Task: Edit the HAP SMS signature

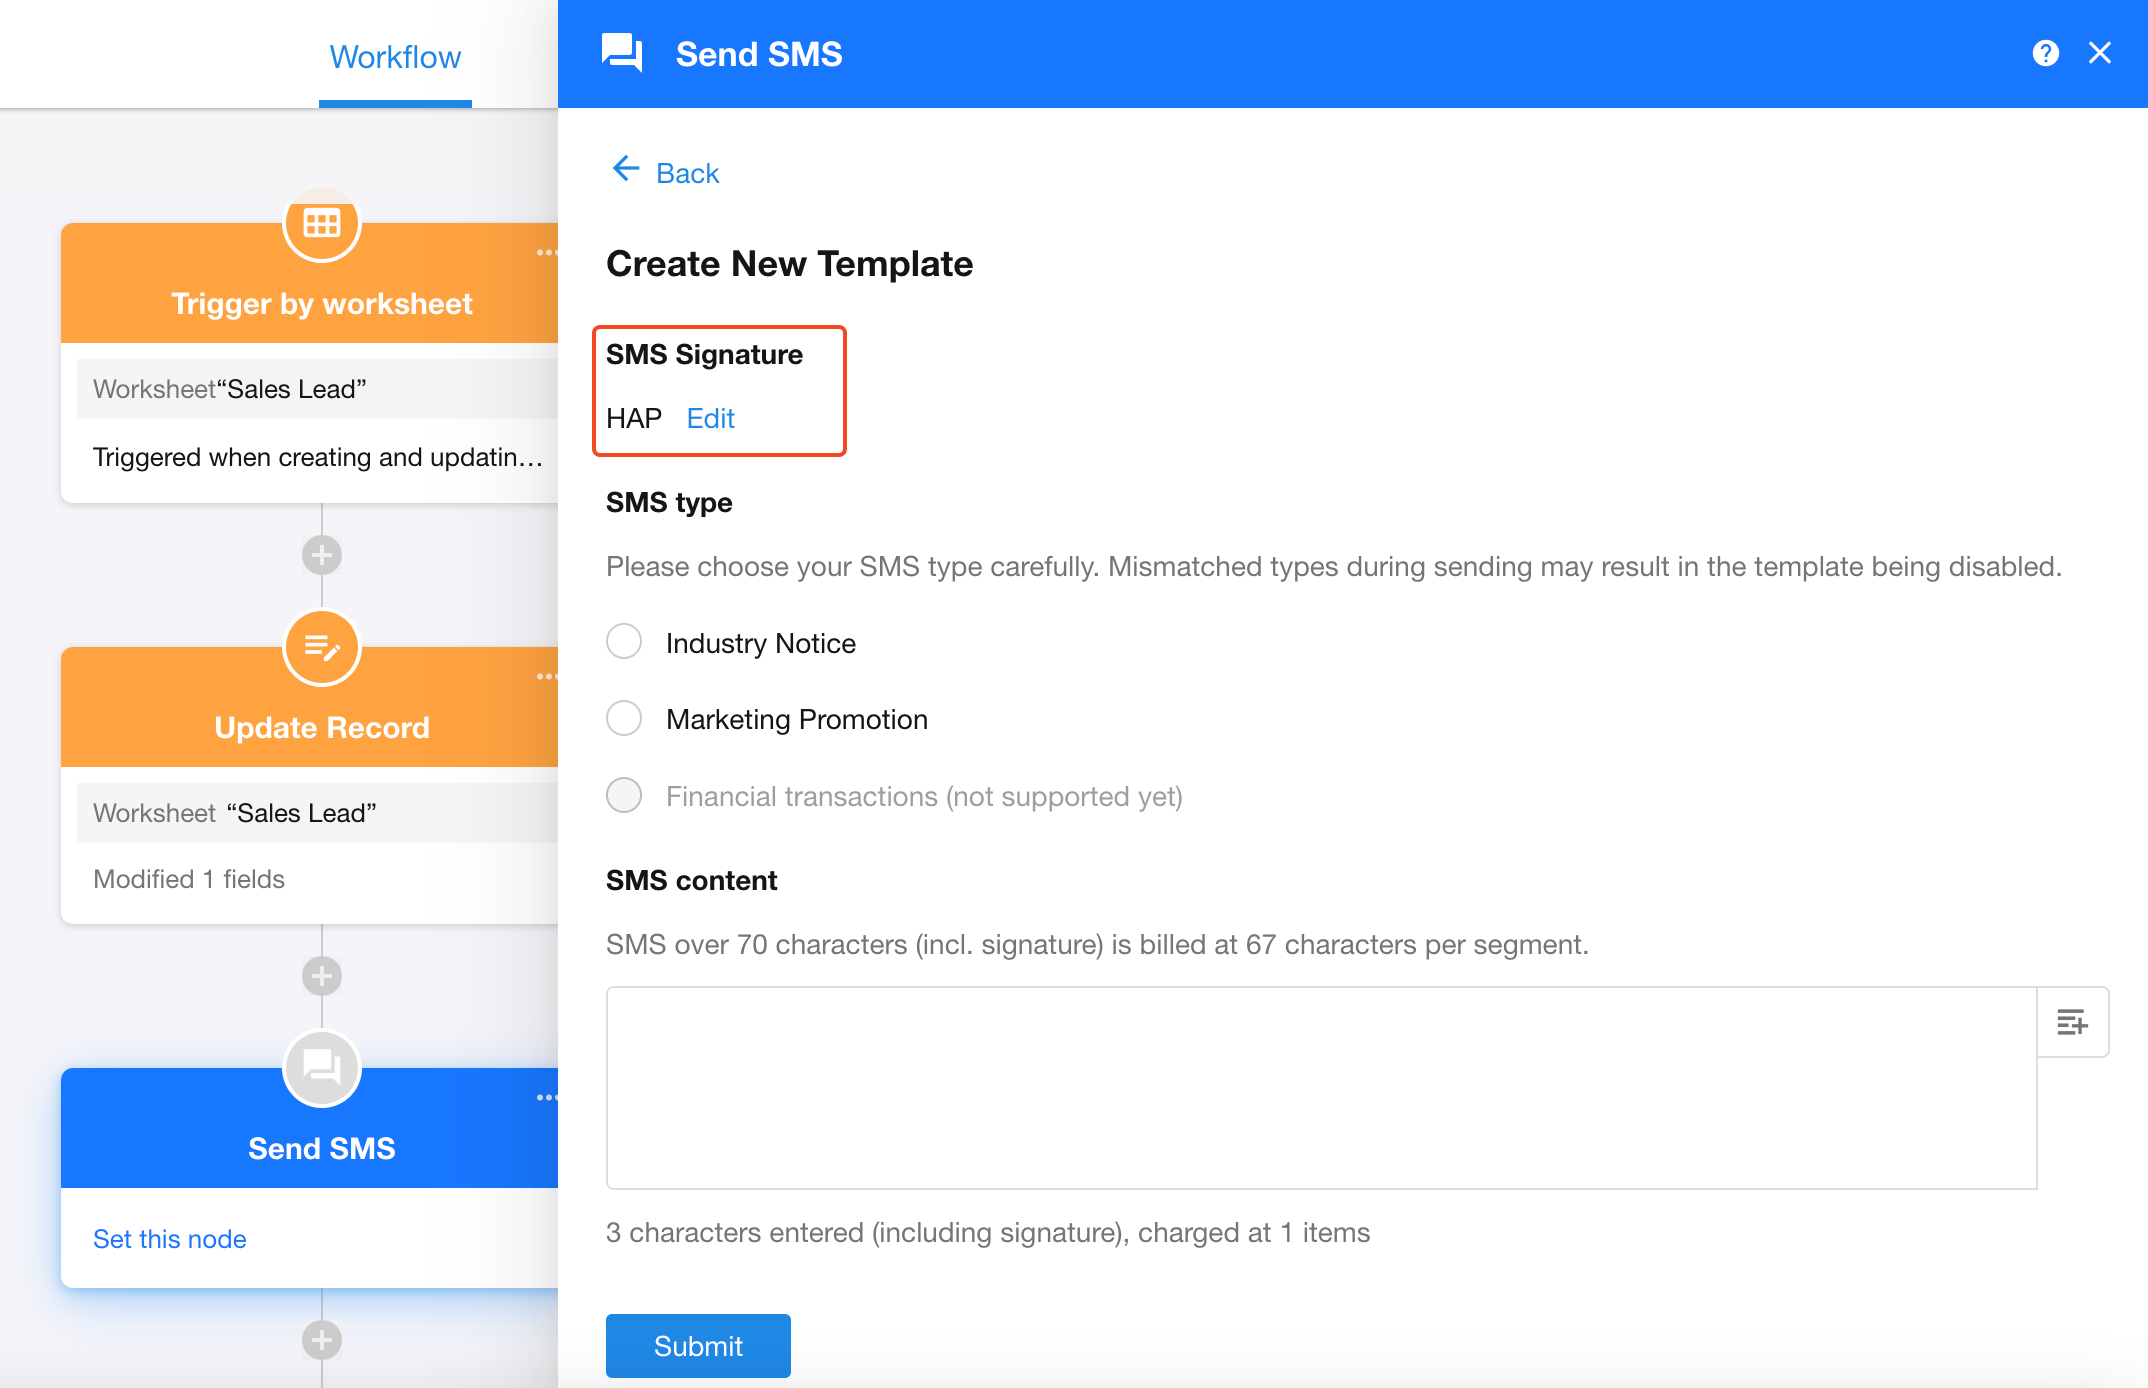Action: coord(710,418)
